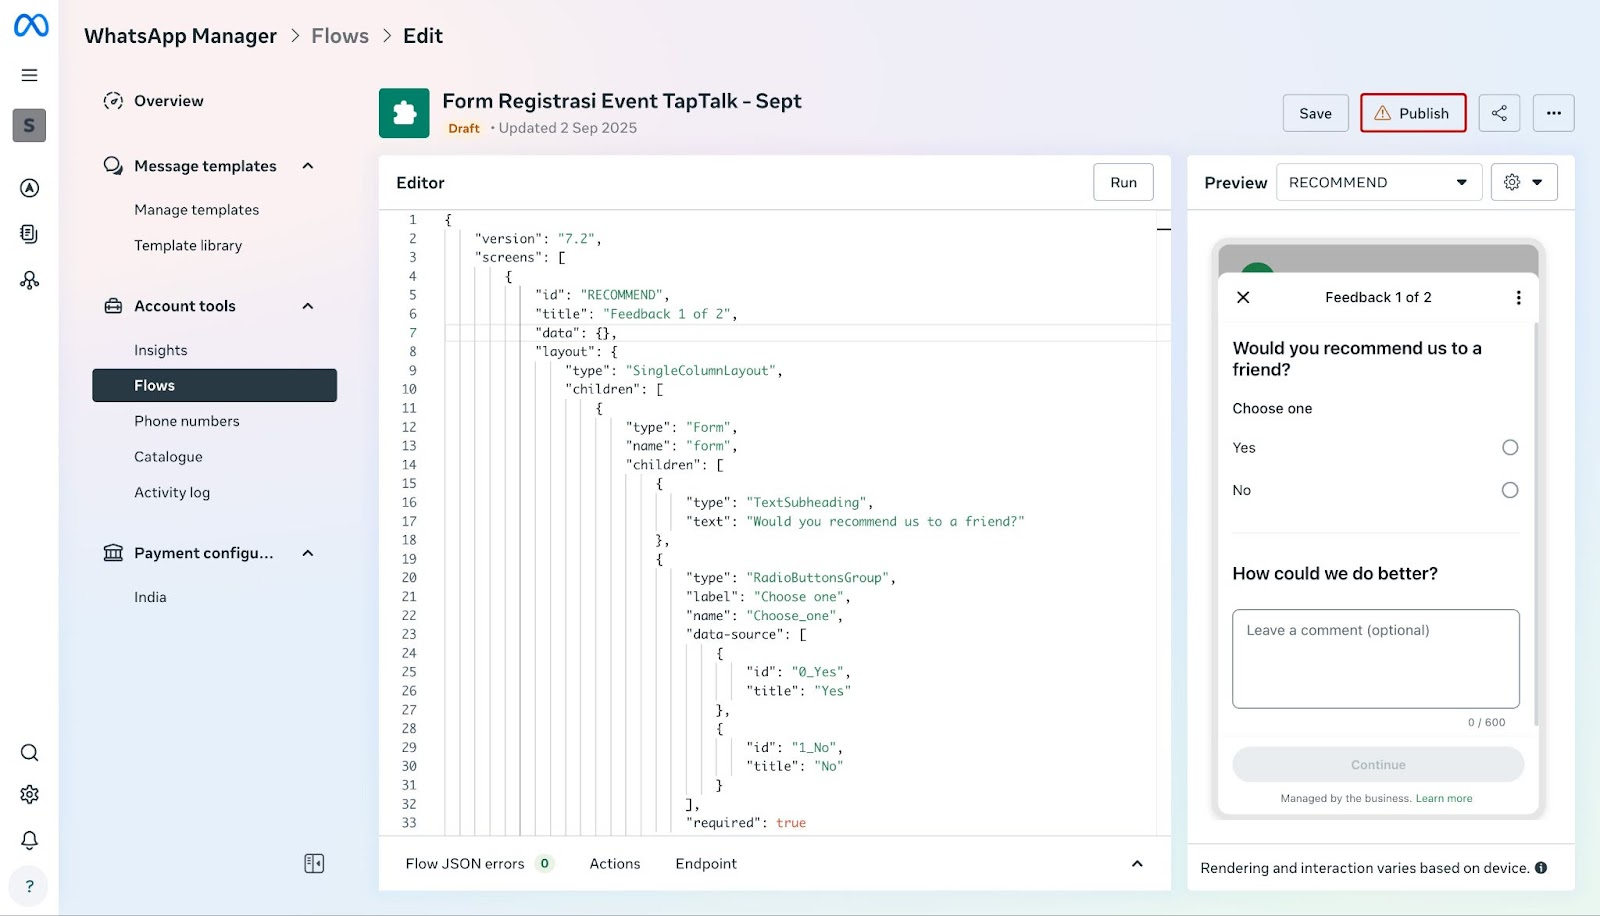Go to Insights
Screen dimensions: 1600x916
coord(161,350)
